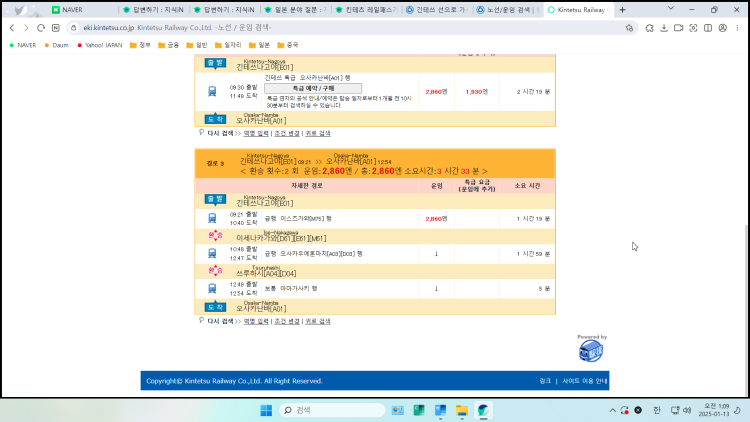Screen dimensions: 750x422
Task: Click the Powered by train logo
Action: 591,351
